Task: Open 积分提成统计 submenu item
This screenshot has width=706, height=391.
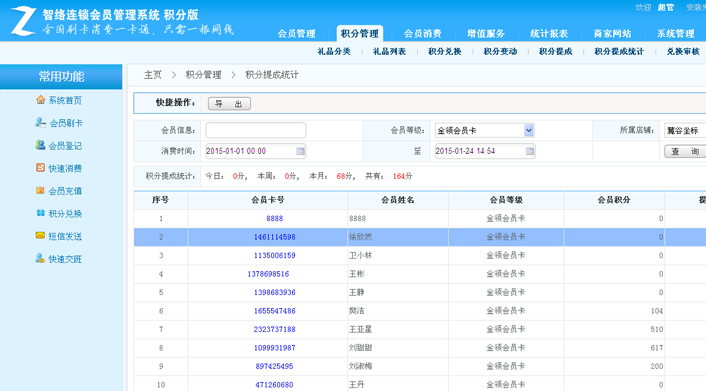Action: pos(619,51)
